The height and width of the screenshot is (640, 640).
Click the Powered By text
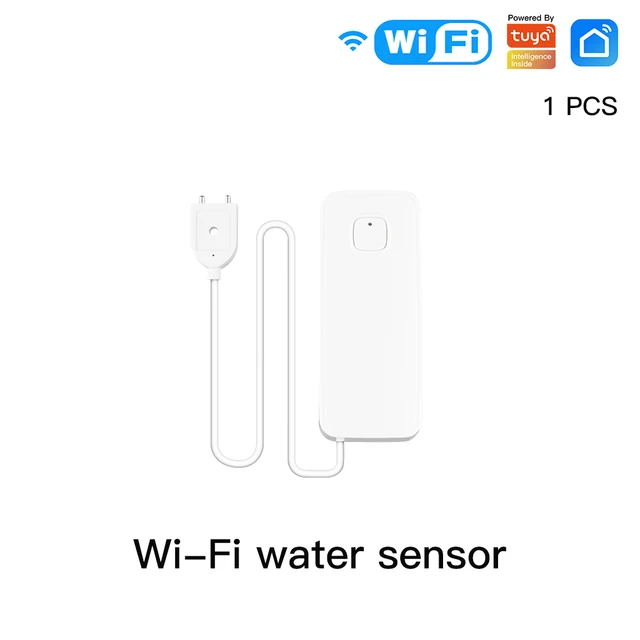[x=531, y=18]
